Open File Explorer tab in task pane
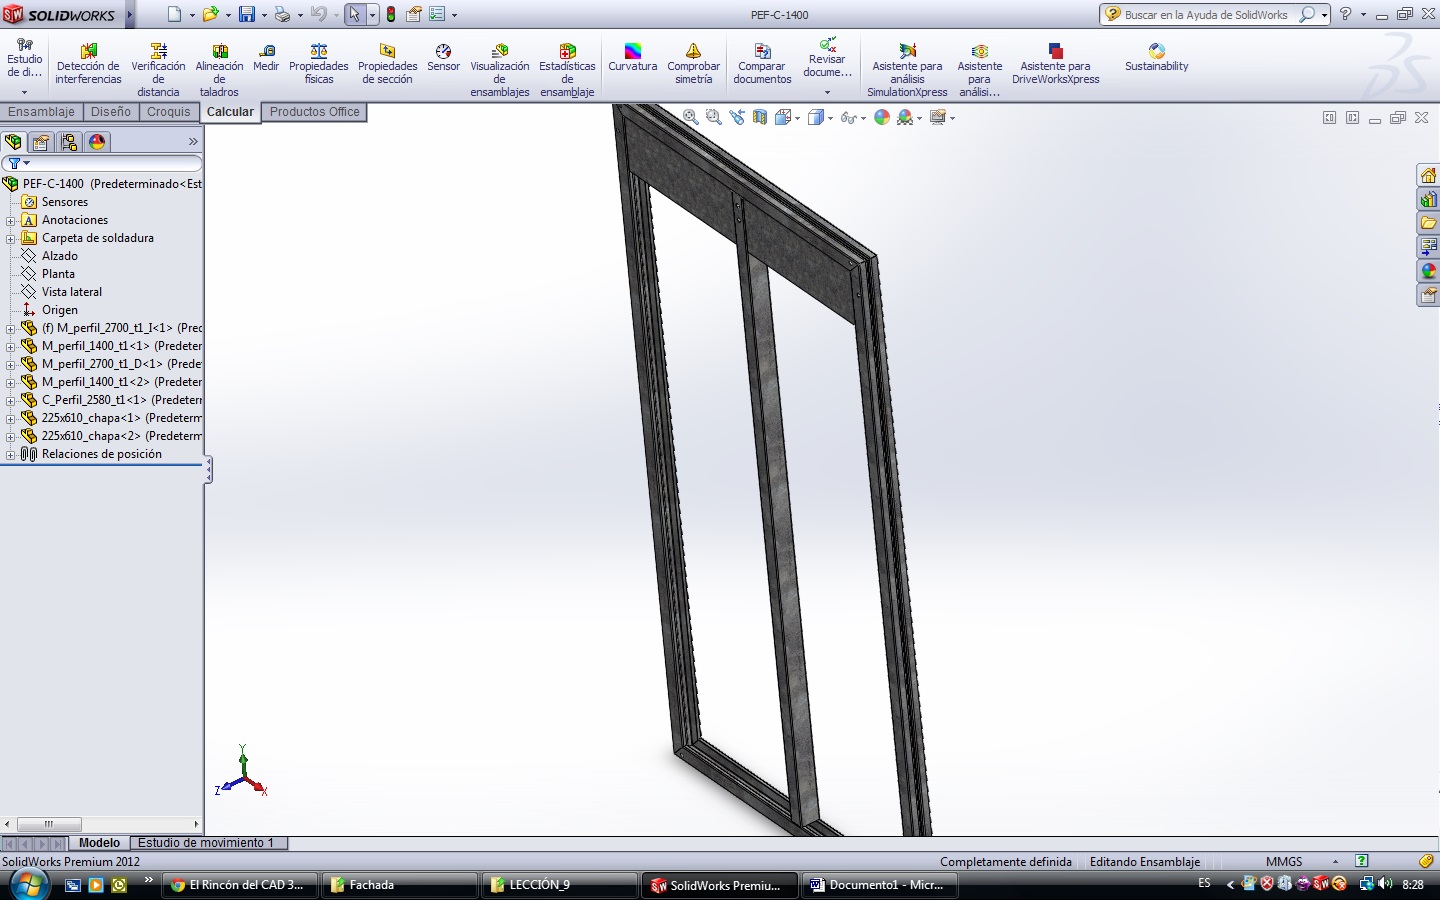Screen dimensions: 1440x900 pyautogui.click(x=1428, y=223)
